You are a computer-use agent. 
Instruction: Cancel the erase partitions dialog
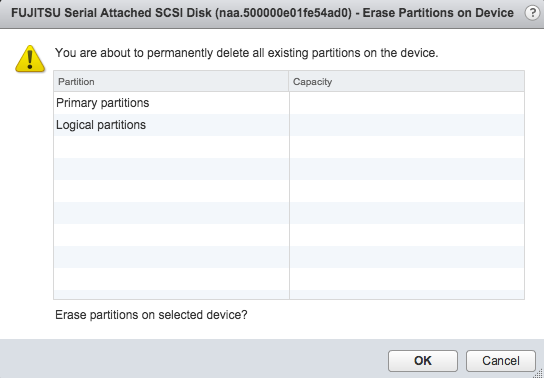[501, 361]
